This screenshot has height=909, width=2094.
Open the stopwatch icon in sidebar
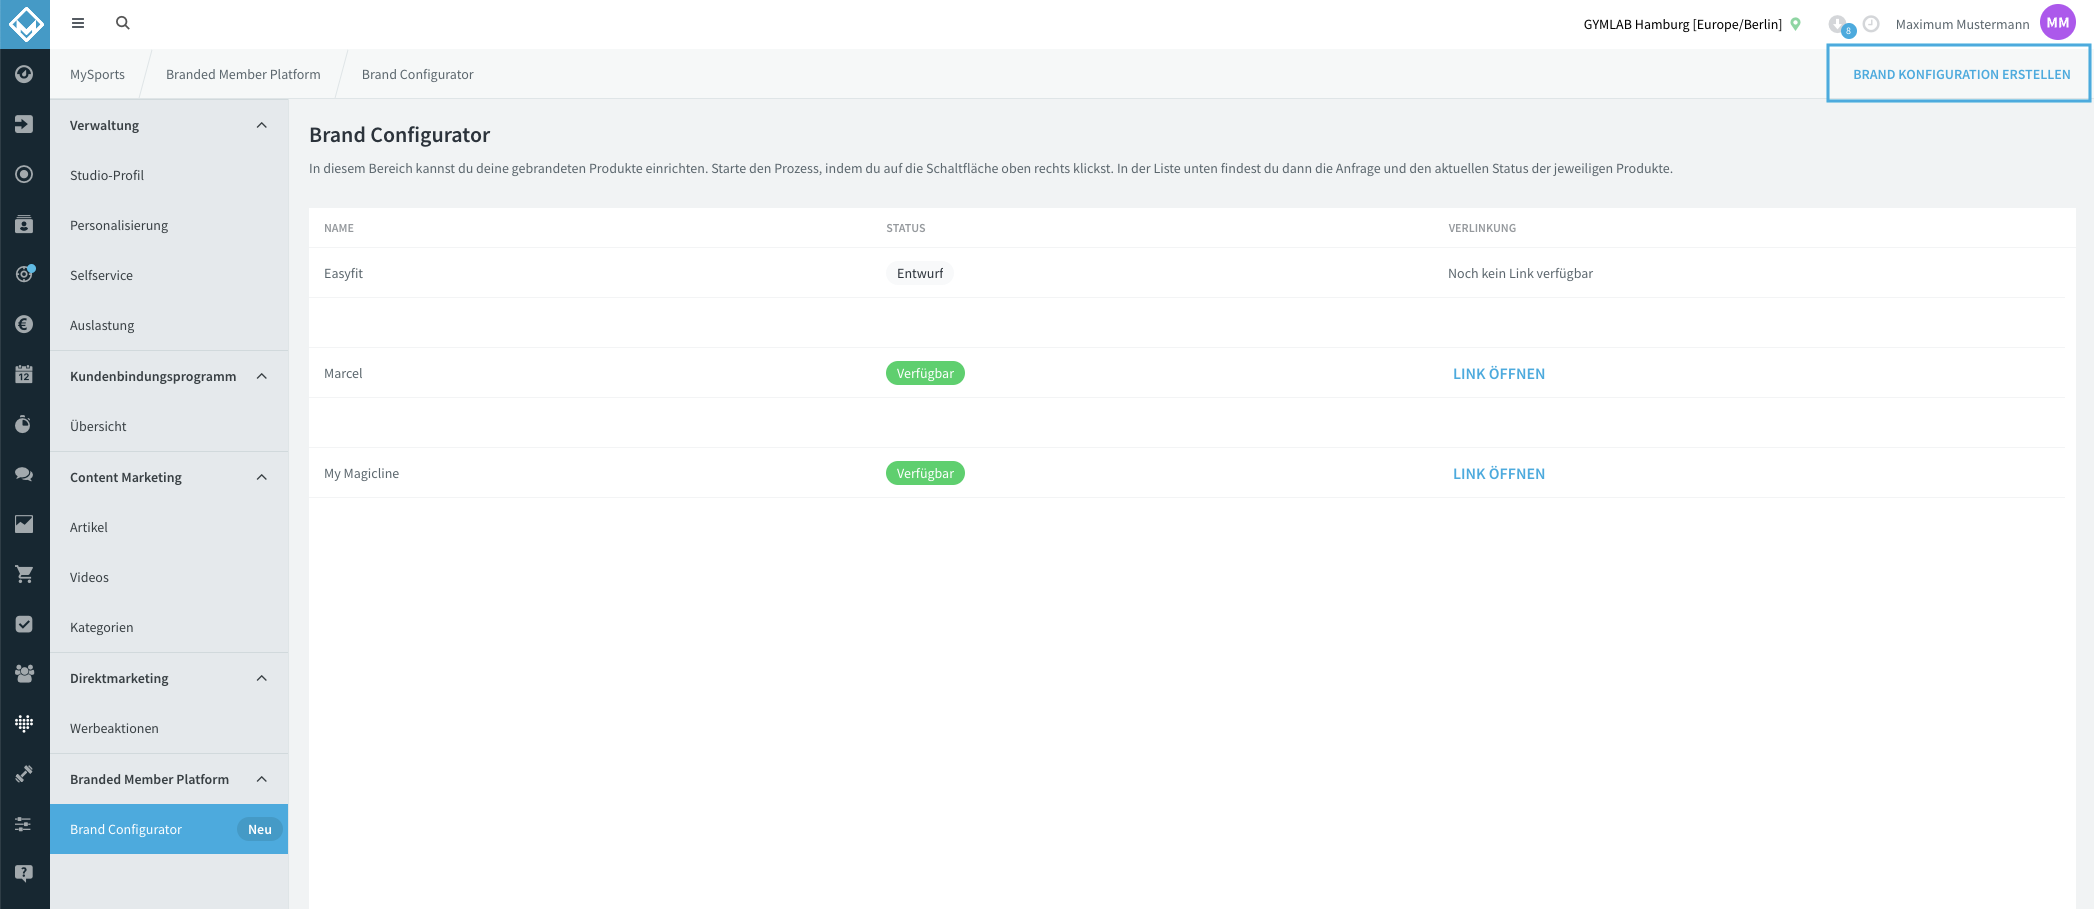pyautogui.click(x=24, y=424)
